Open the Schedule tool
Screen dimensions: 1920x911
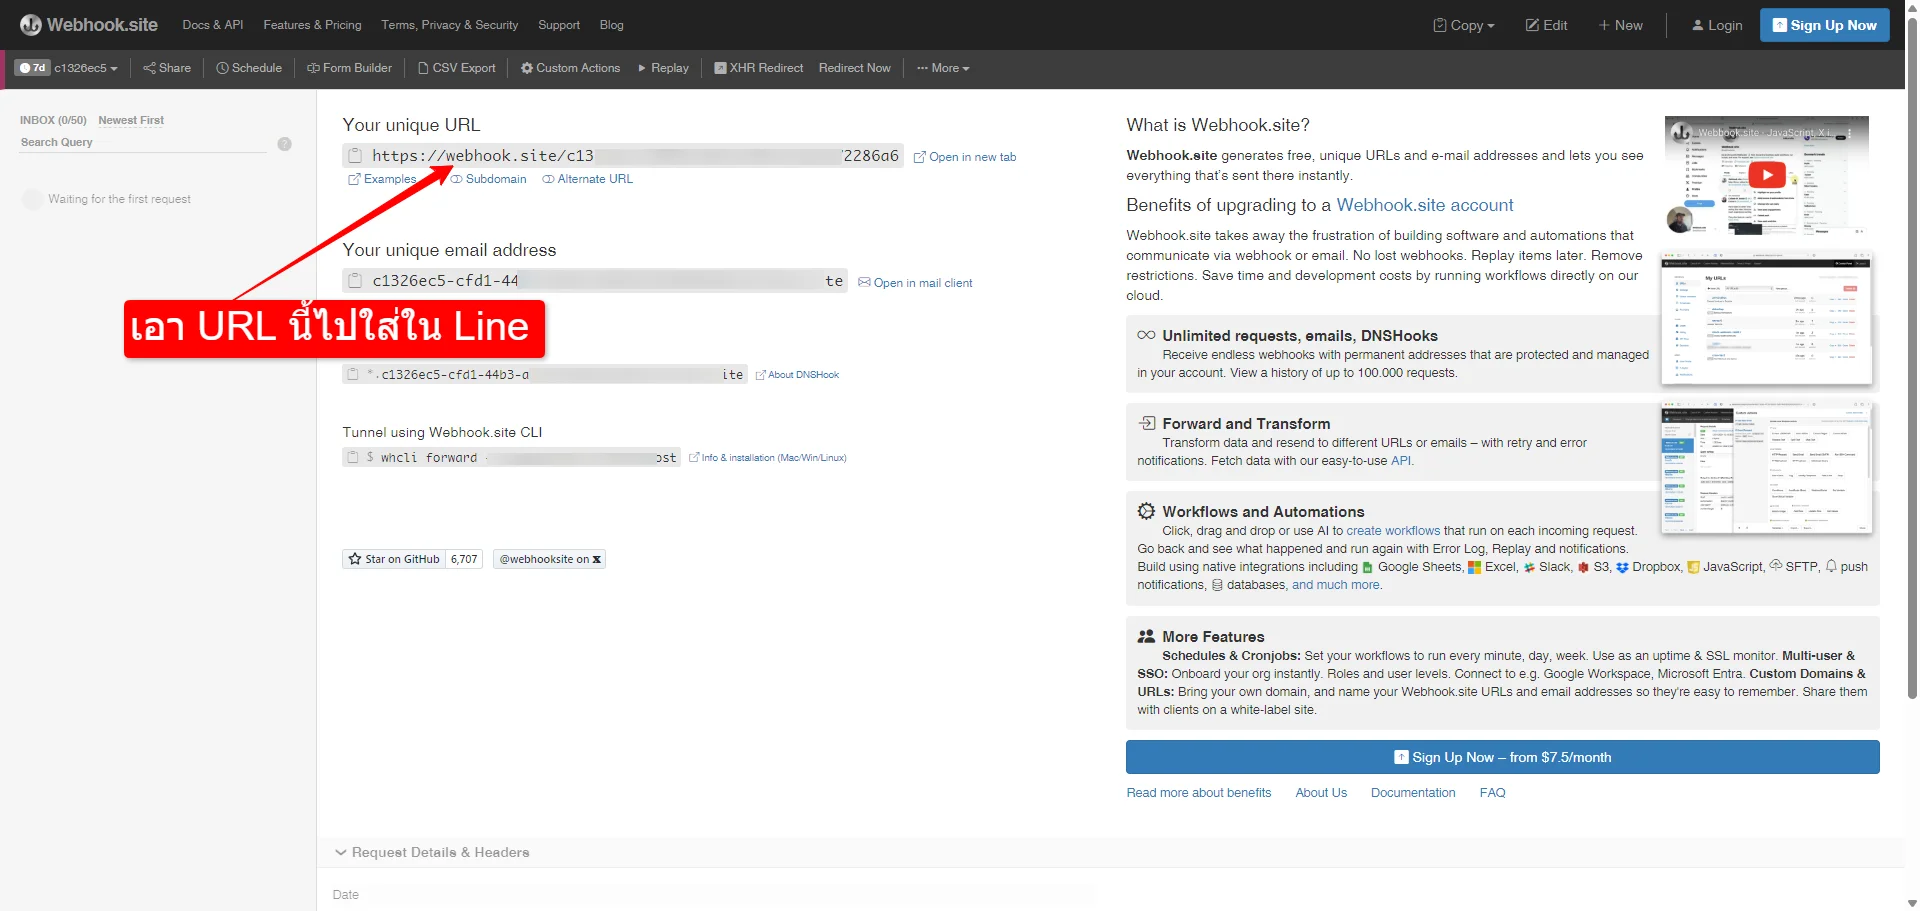tap(249, 68)
